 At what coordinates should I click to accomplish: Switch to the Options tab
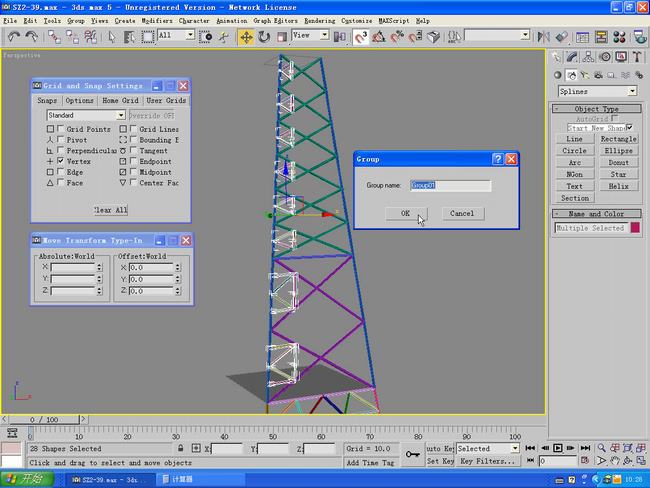79,100
